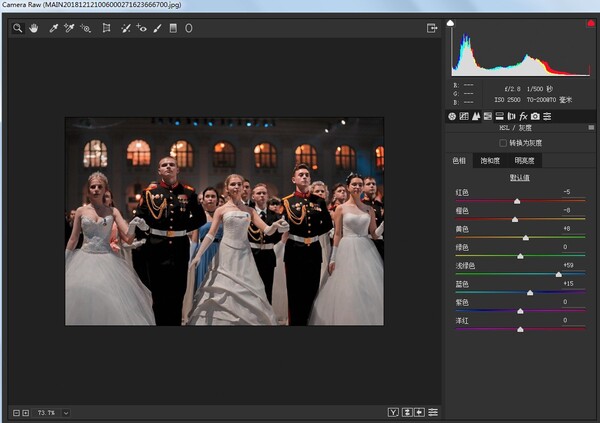The width and height of the screenshot is (600, 423).
Task: Click the 橙色 hue slider handle
Action: [515, 220]
